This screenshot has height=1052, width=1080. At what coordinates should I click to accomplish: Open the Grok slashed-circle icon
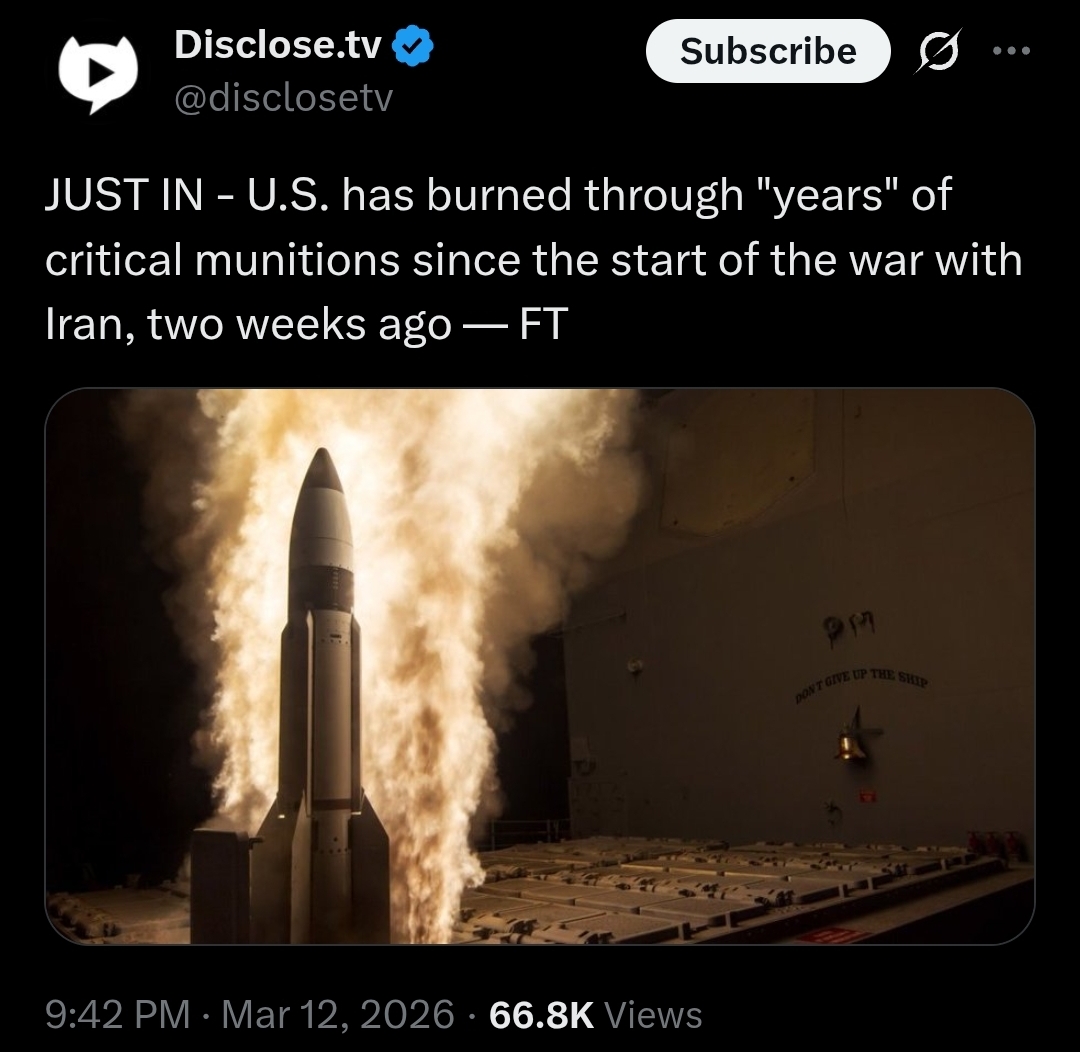[937, 50]
